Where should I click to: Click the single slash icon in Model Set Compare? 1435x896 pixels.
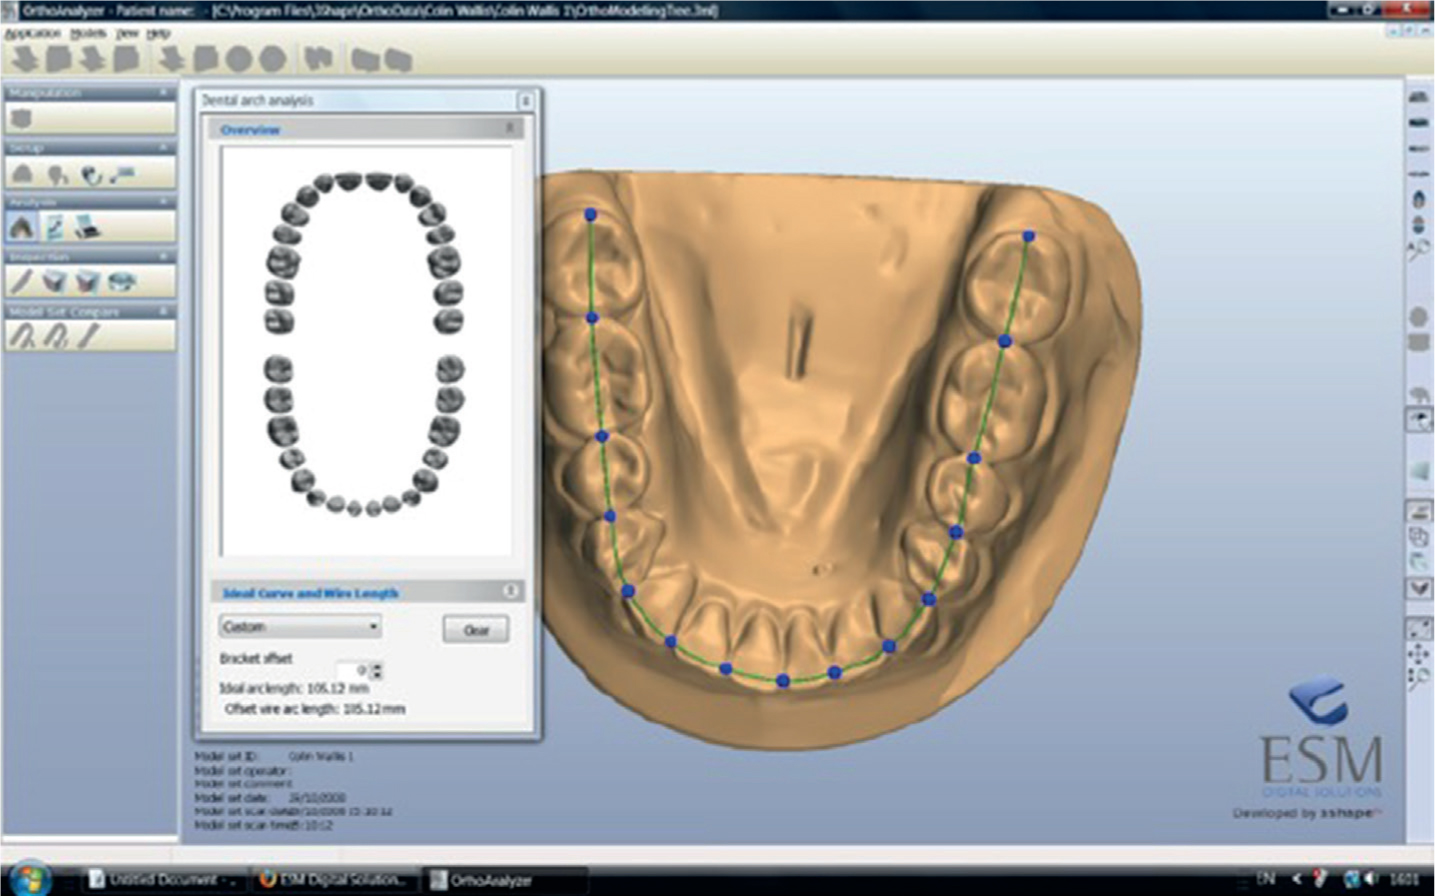89,336
